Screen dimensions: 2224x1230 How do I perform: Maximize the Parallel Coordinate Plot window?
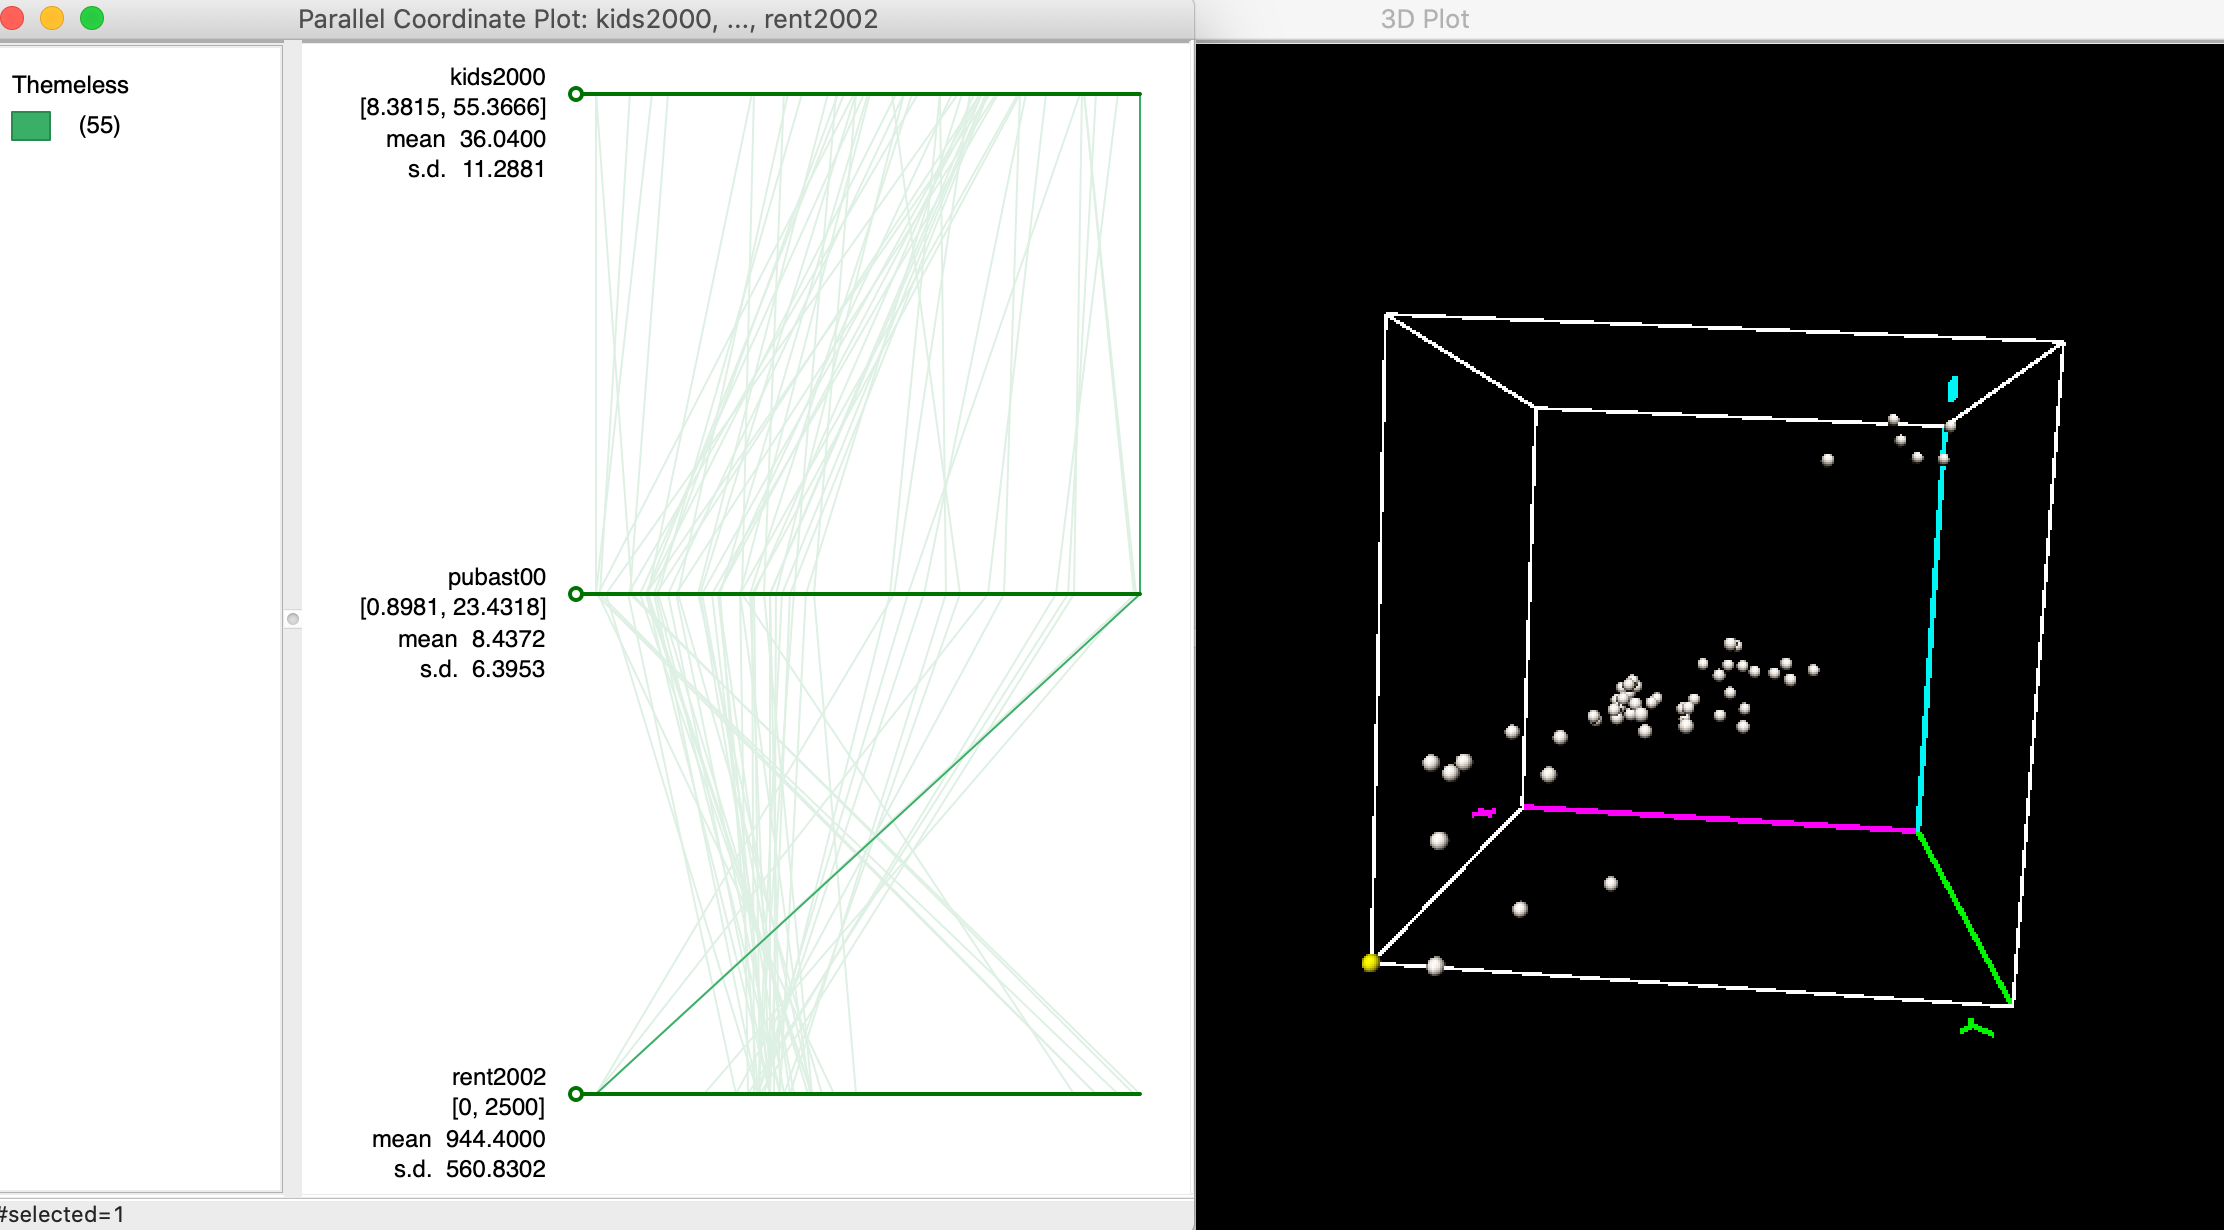[92, 18]
